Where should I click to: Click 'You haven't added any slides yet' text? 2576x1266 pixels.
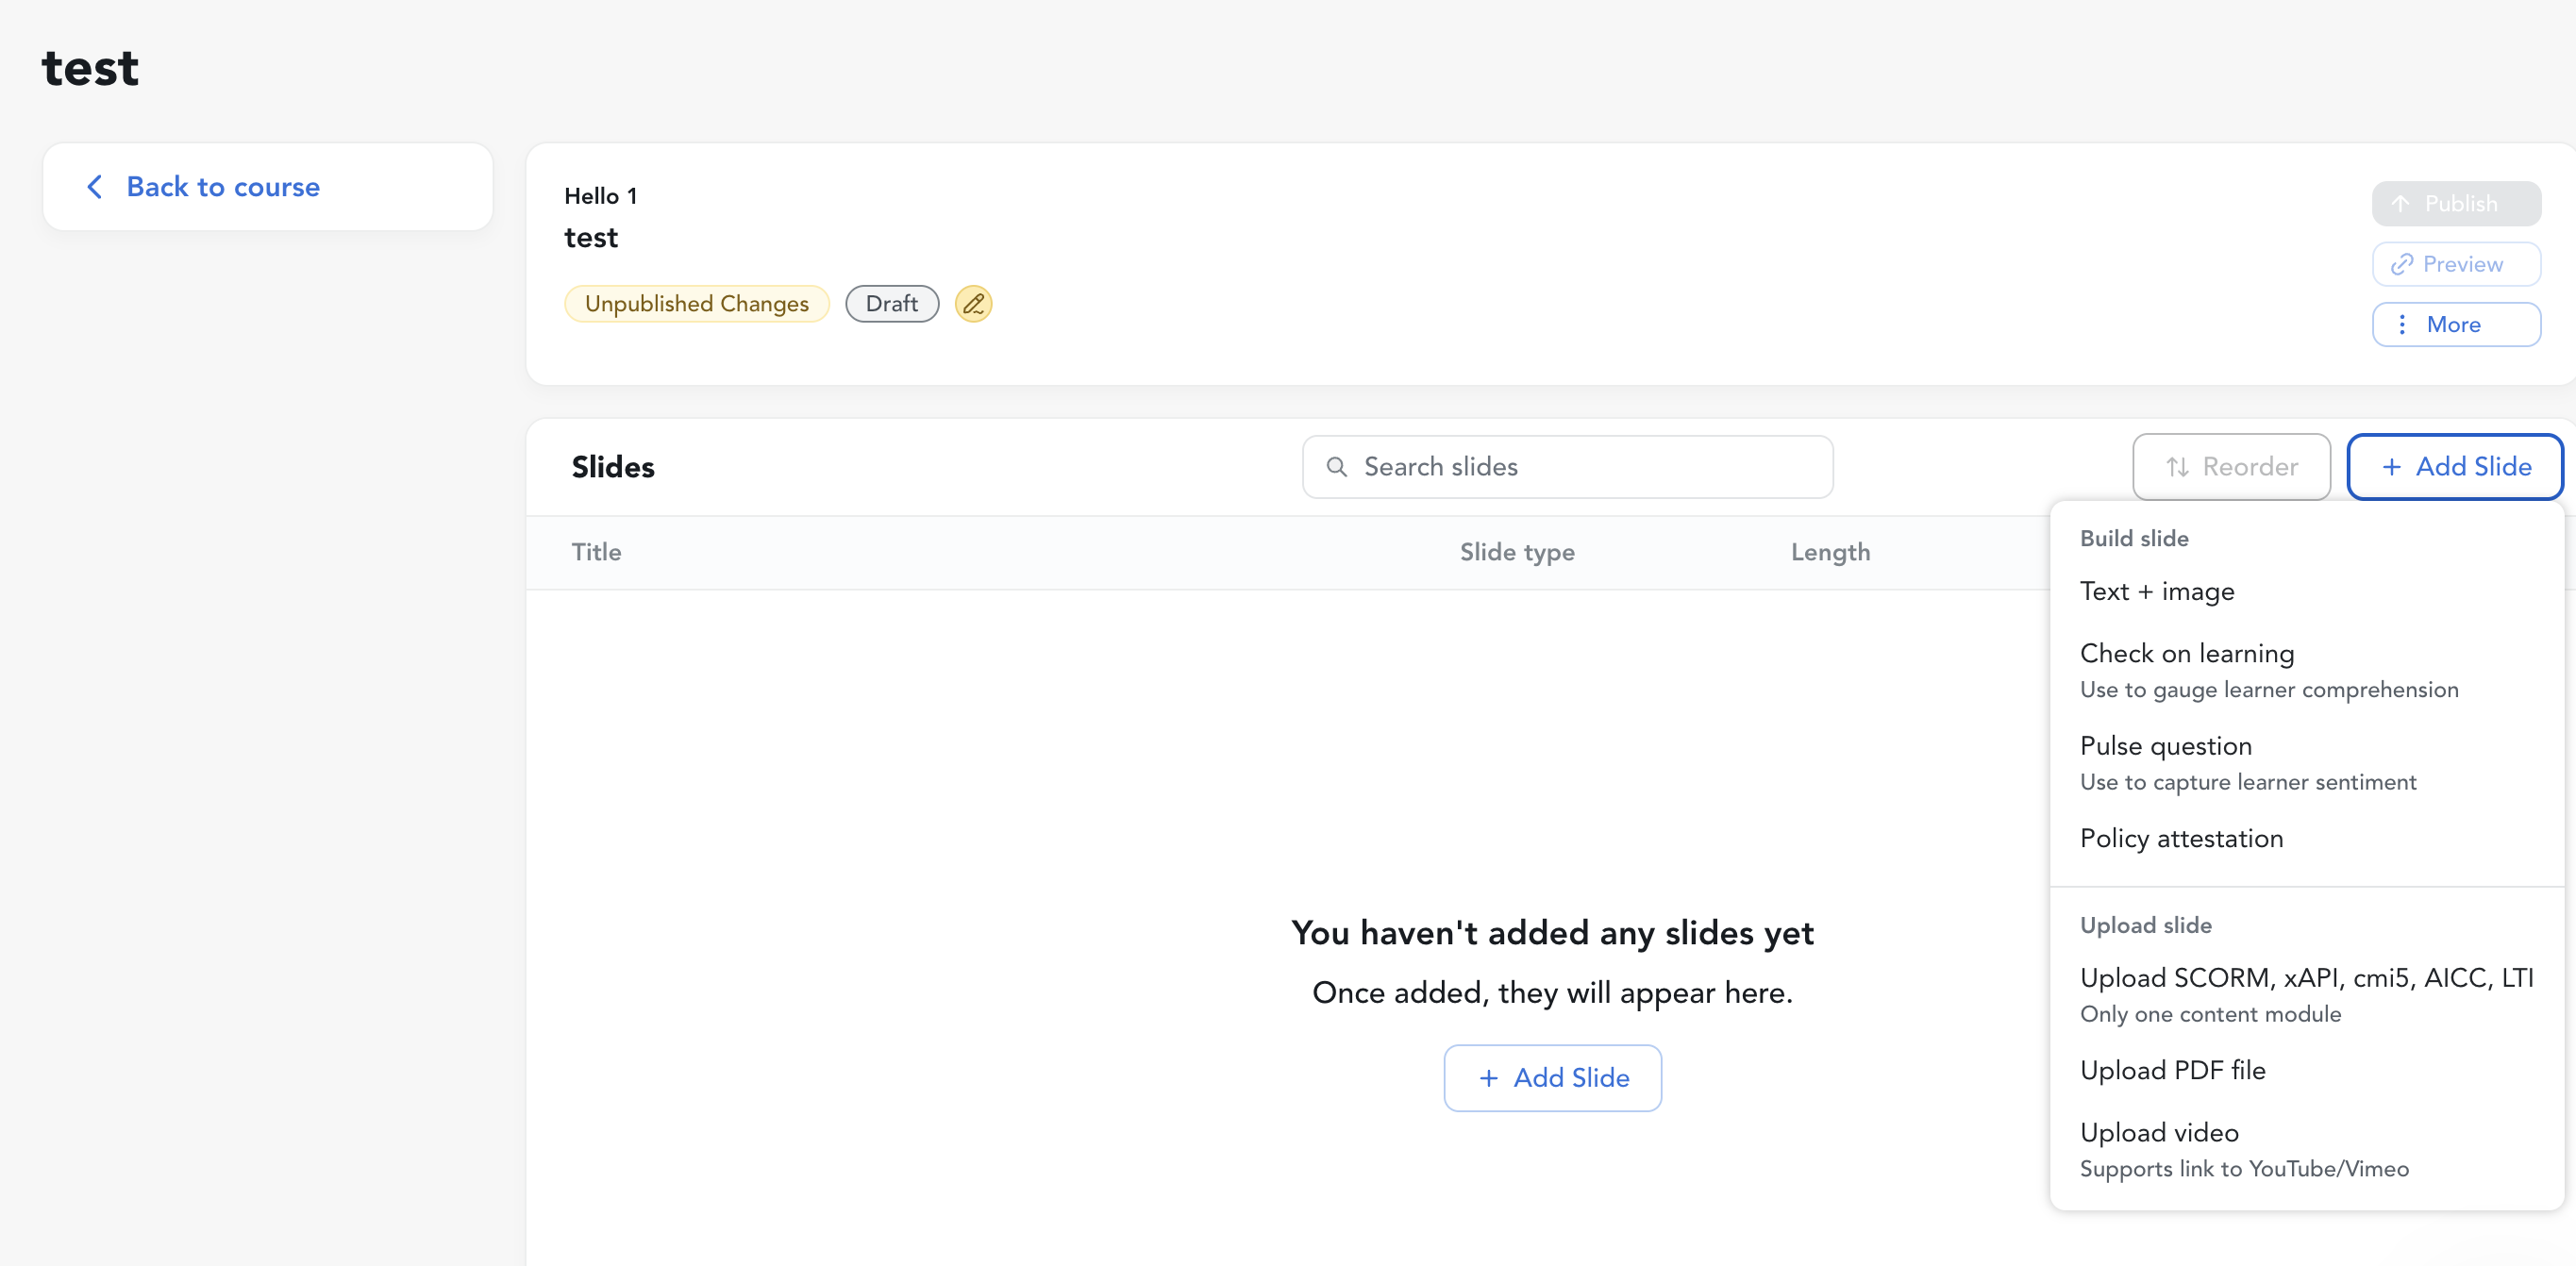(1552, 933)
